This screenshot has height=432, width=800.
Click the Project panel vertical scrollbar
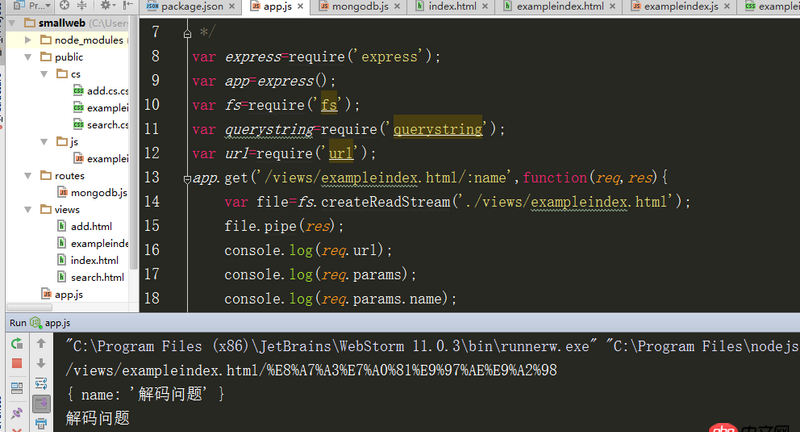pos(134,148)
